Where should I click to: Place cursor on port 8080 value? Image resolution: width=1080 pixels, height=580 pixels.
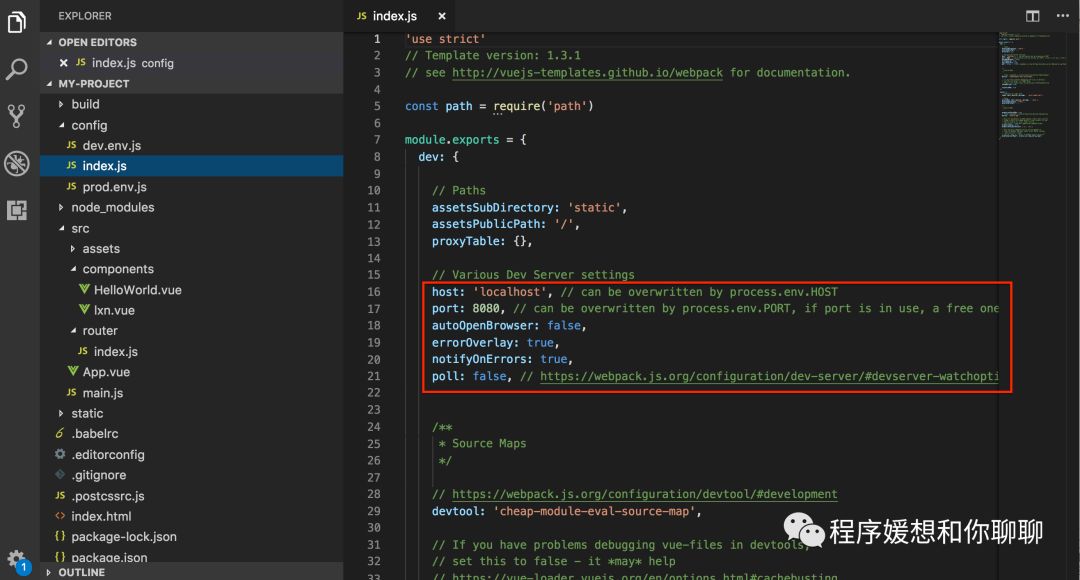tap(486, 309)
